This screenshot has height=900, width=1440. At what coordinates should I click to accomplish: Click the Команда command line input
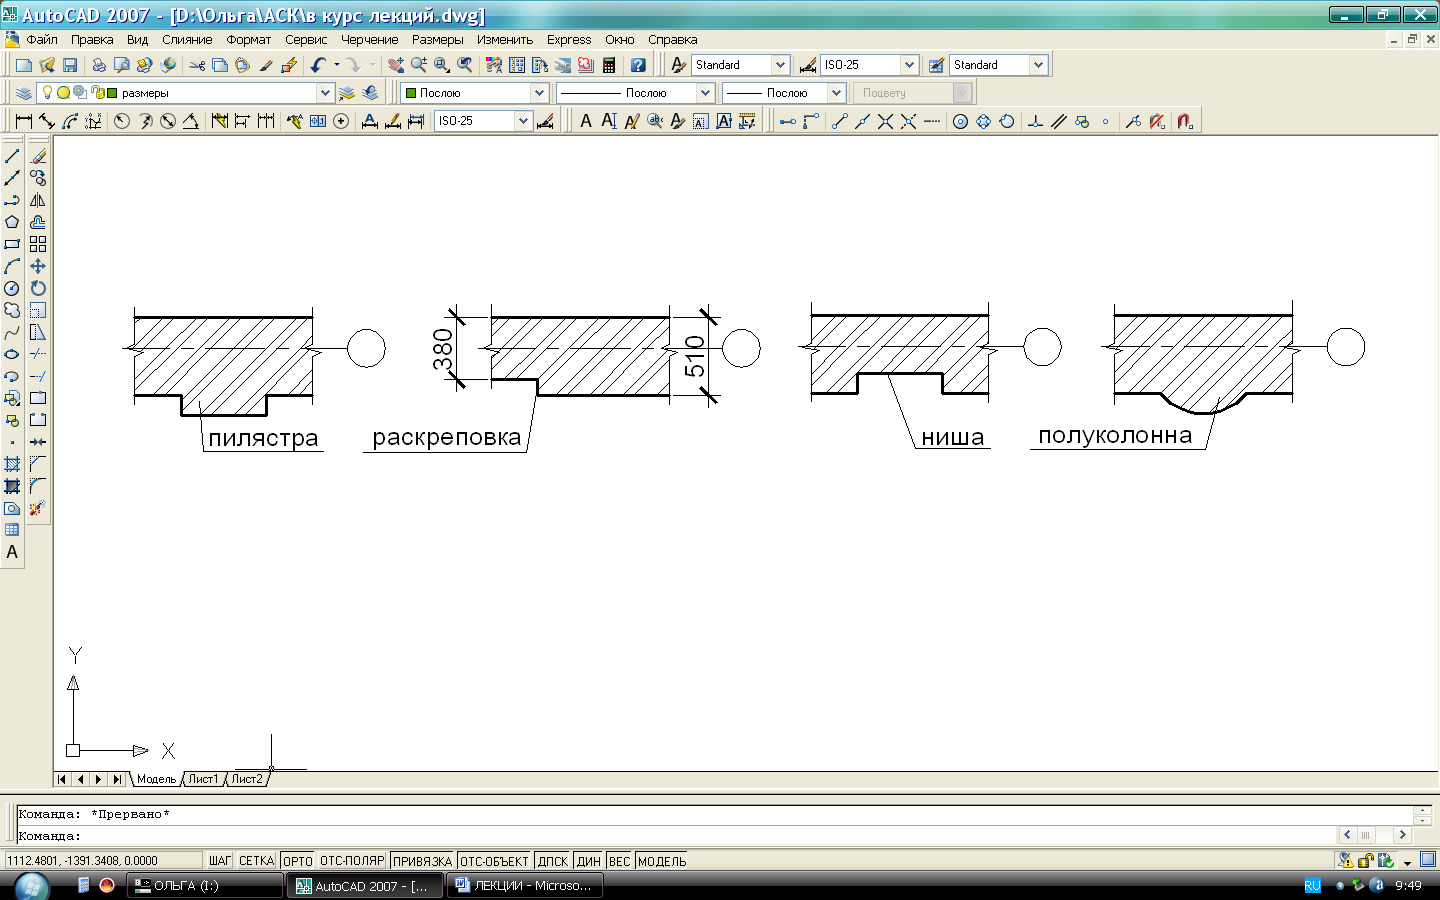[x=700, y=835]
